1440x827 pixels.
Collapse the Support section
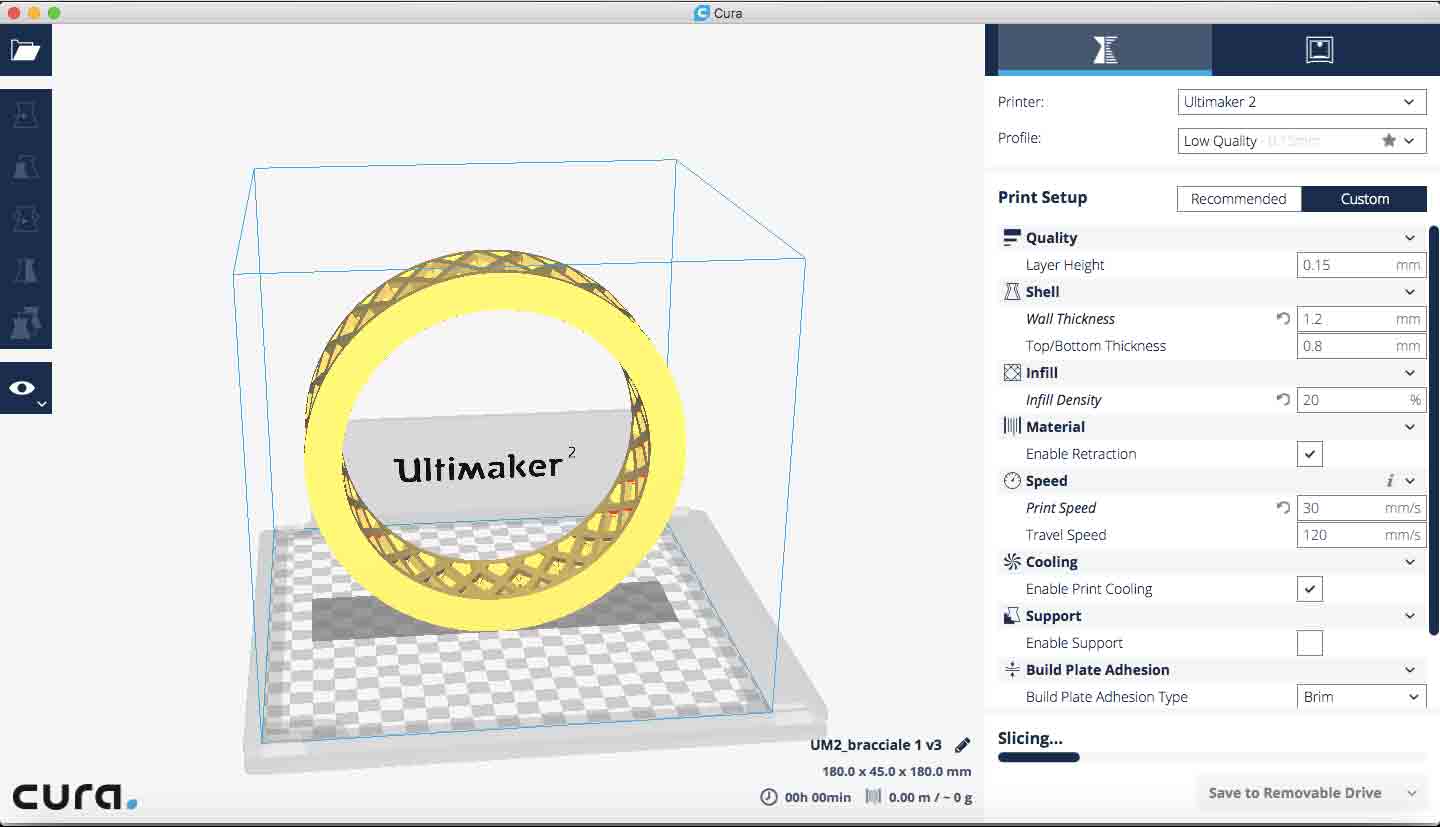click(x=1409, y=616)
